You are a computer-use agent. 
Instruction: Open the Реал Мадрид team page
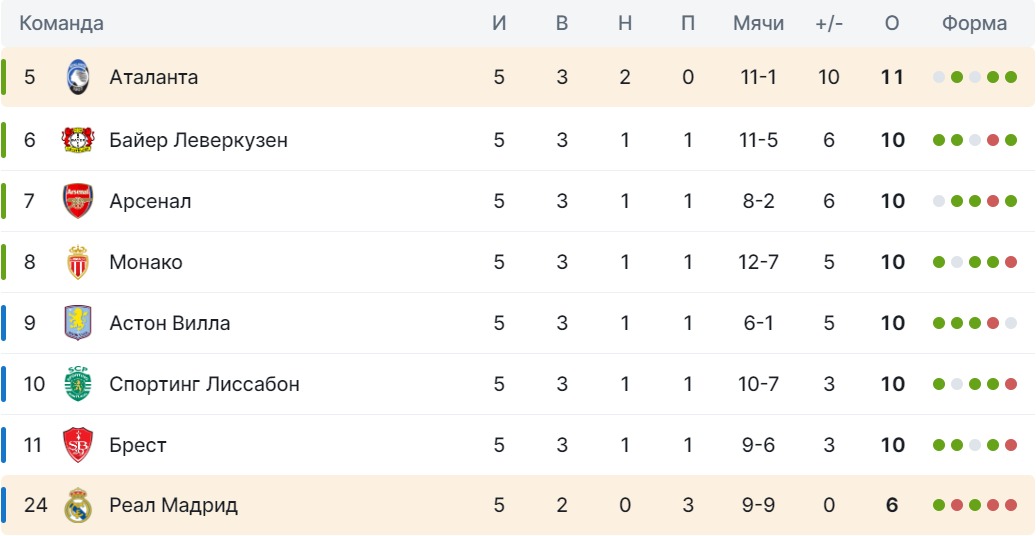(174, 505)
